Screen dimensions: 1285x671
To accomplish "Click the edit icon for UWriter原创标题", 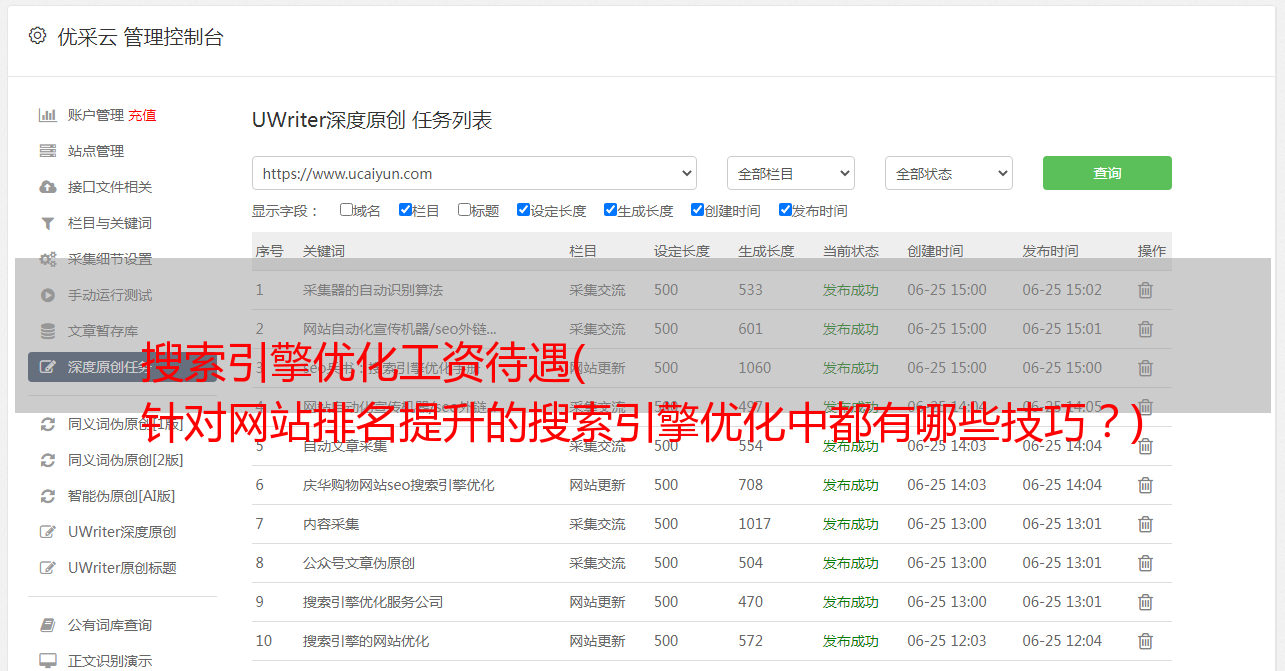I will [47, 568].
